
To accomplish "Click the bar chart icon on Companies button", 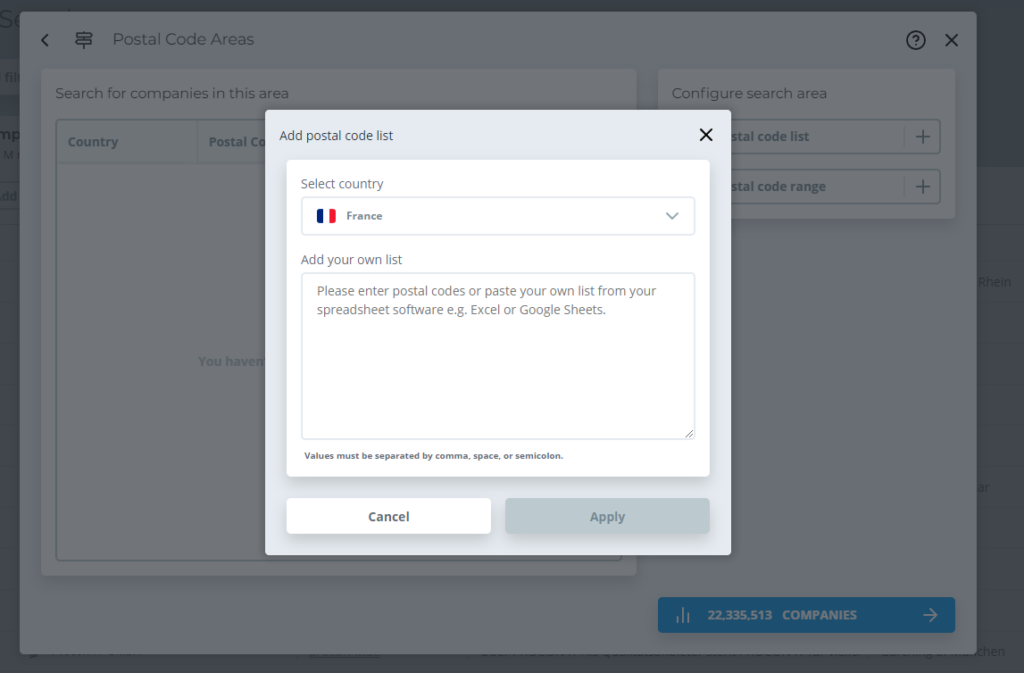I will 683,615.
